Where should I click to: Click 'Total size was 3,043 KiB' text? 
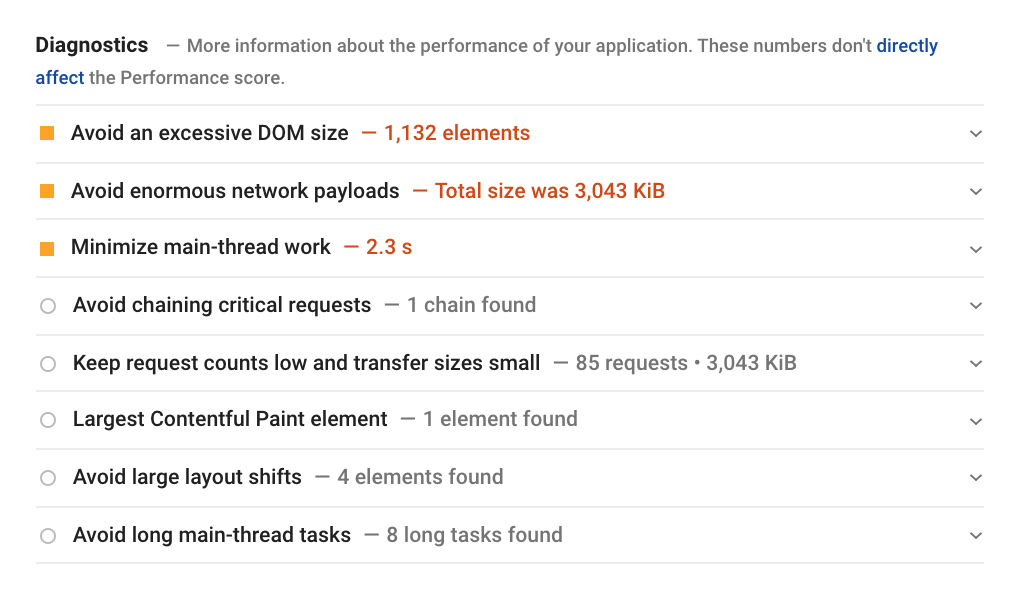tap(549, 191)
